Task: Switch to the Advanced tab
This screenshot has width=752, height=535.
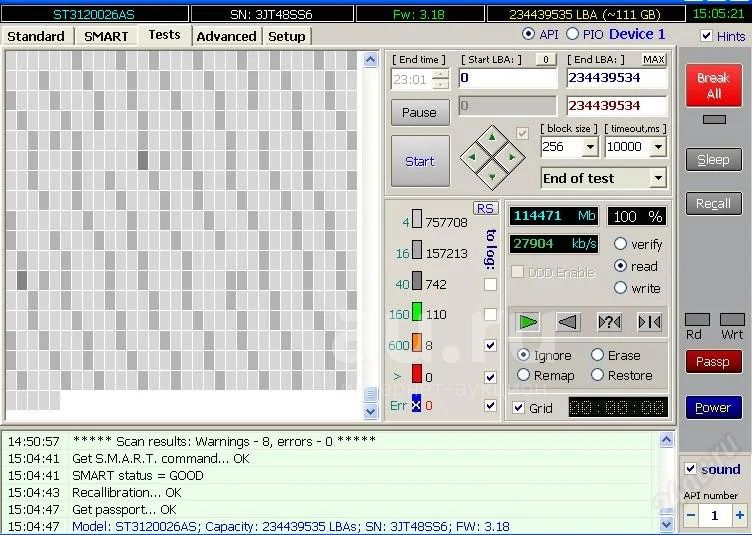Action: 226,36
